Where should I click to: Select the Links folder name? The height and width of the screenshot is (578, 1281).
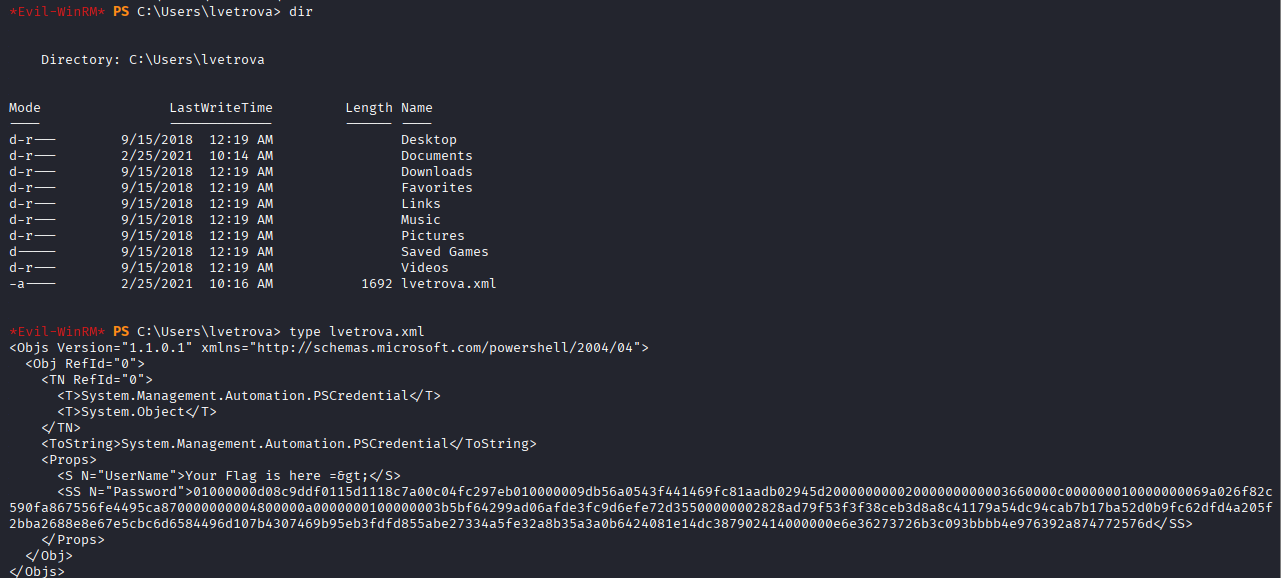pos(421,204)
